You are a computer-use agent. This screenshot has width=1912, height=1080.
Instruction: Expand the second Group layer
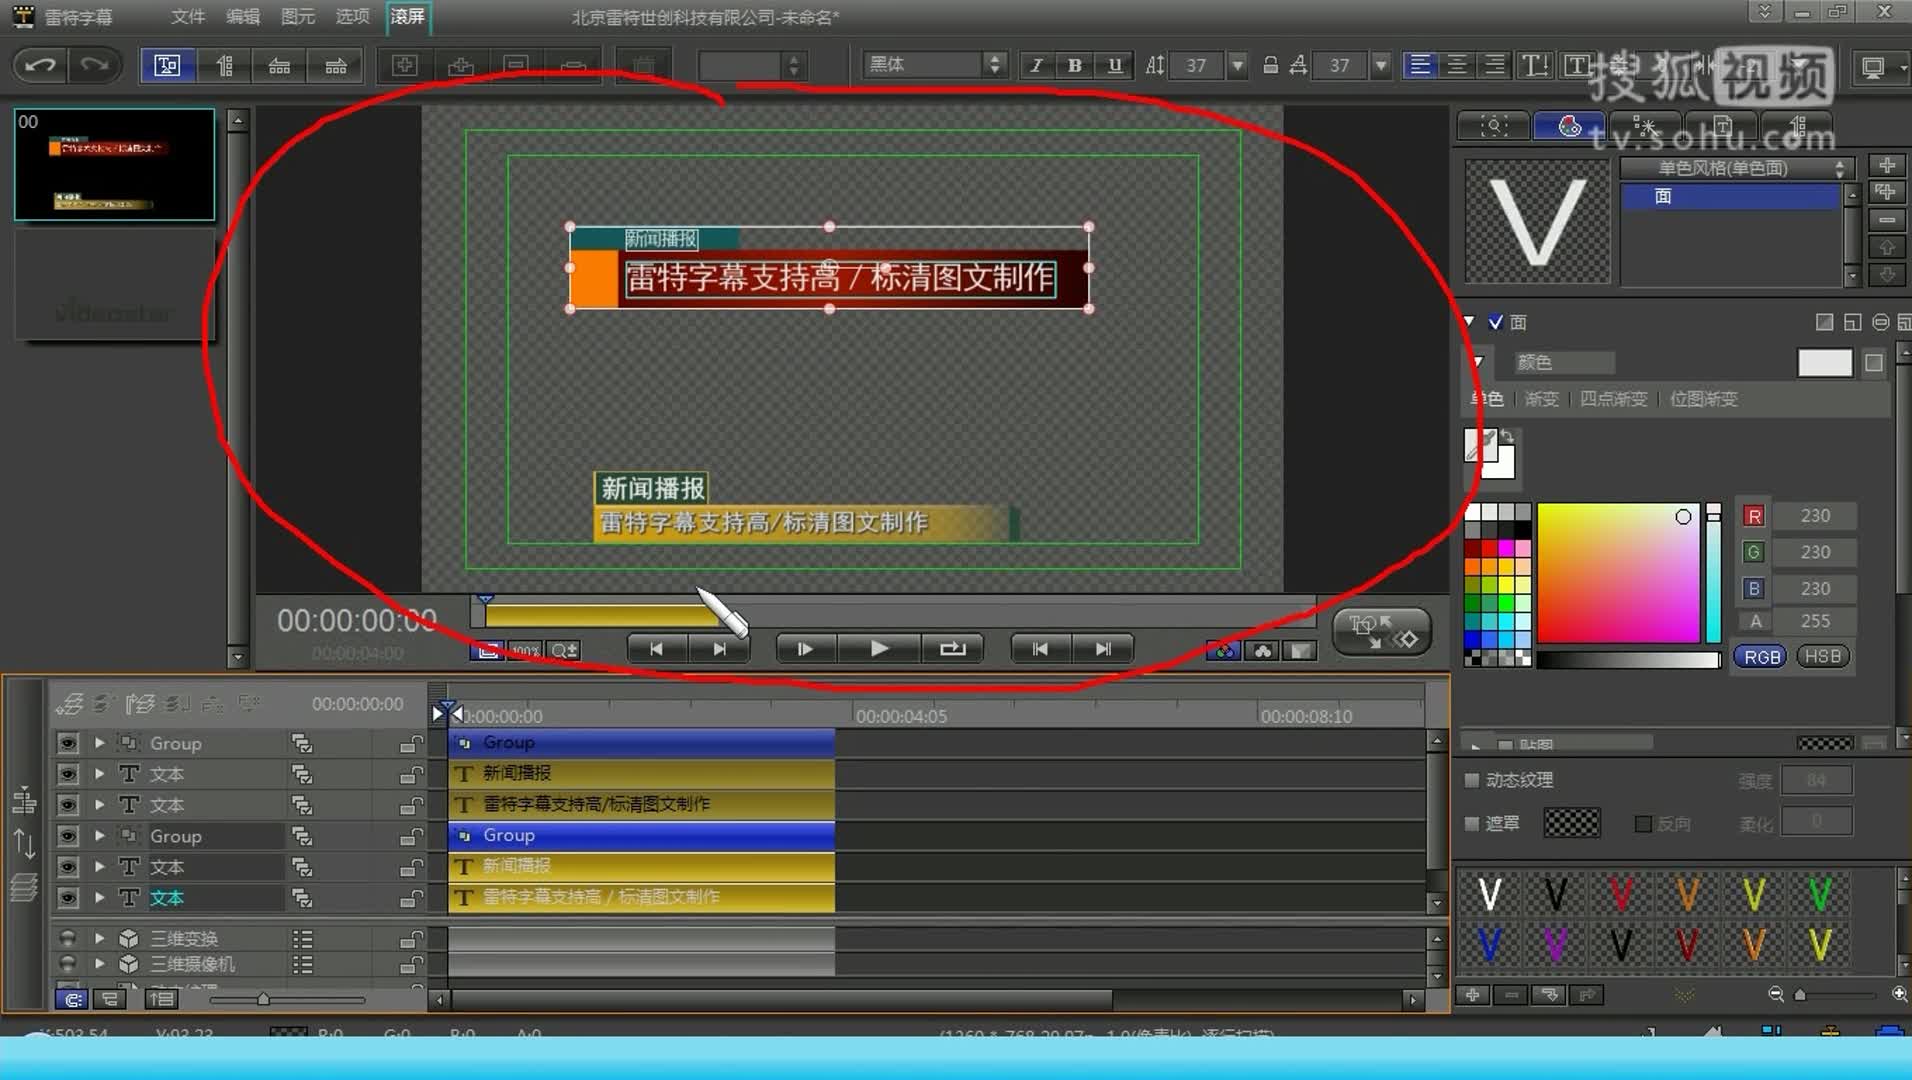coord(99,836)
